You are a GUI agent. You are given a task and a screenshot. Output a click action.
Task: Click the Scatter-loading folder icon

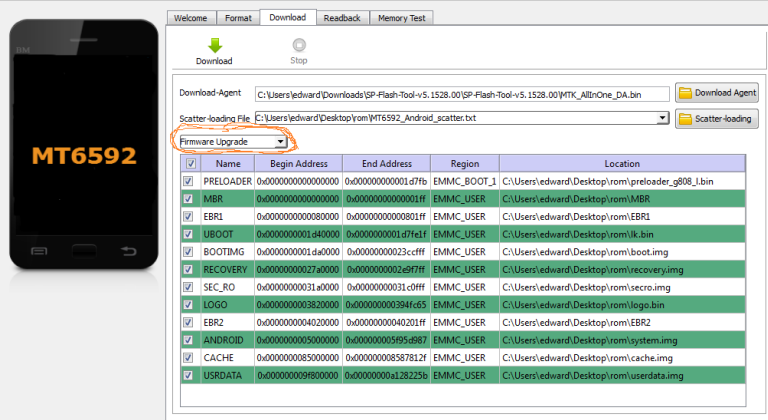tap(685, 119)
